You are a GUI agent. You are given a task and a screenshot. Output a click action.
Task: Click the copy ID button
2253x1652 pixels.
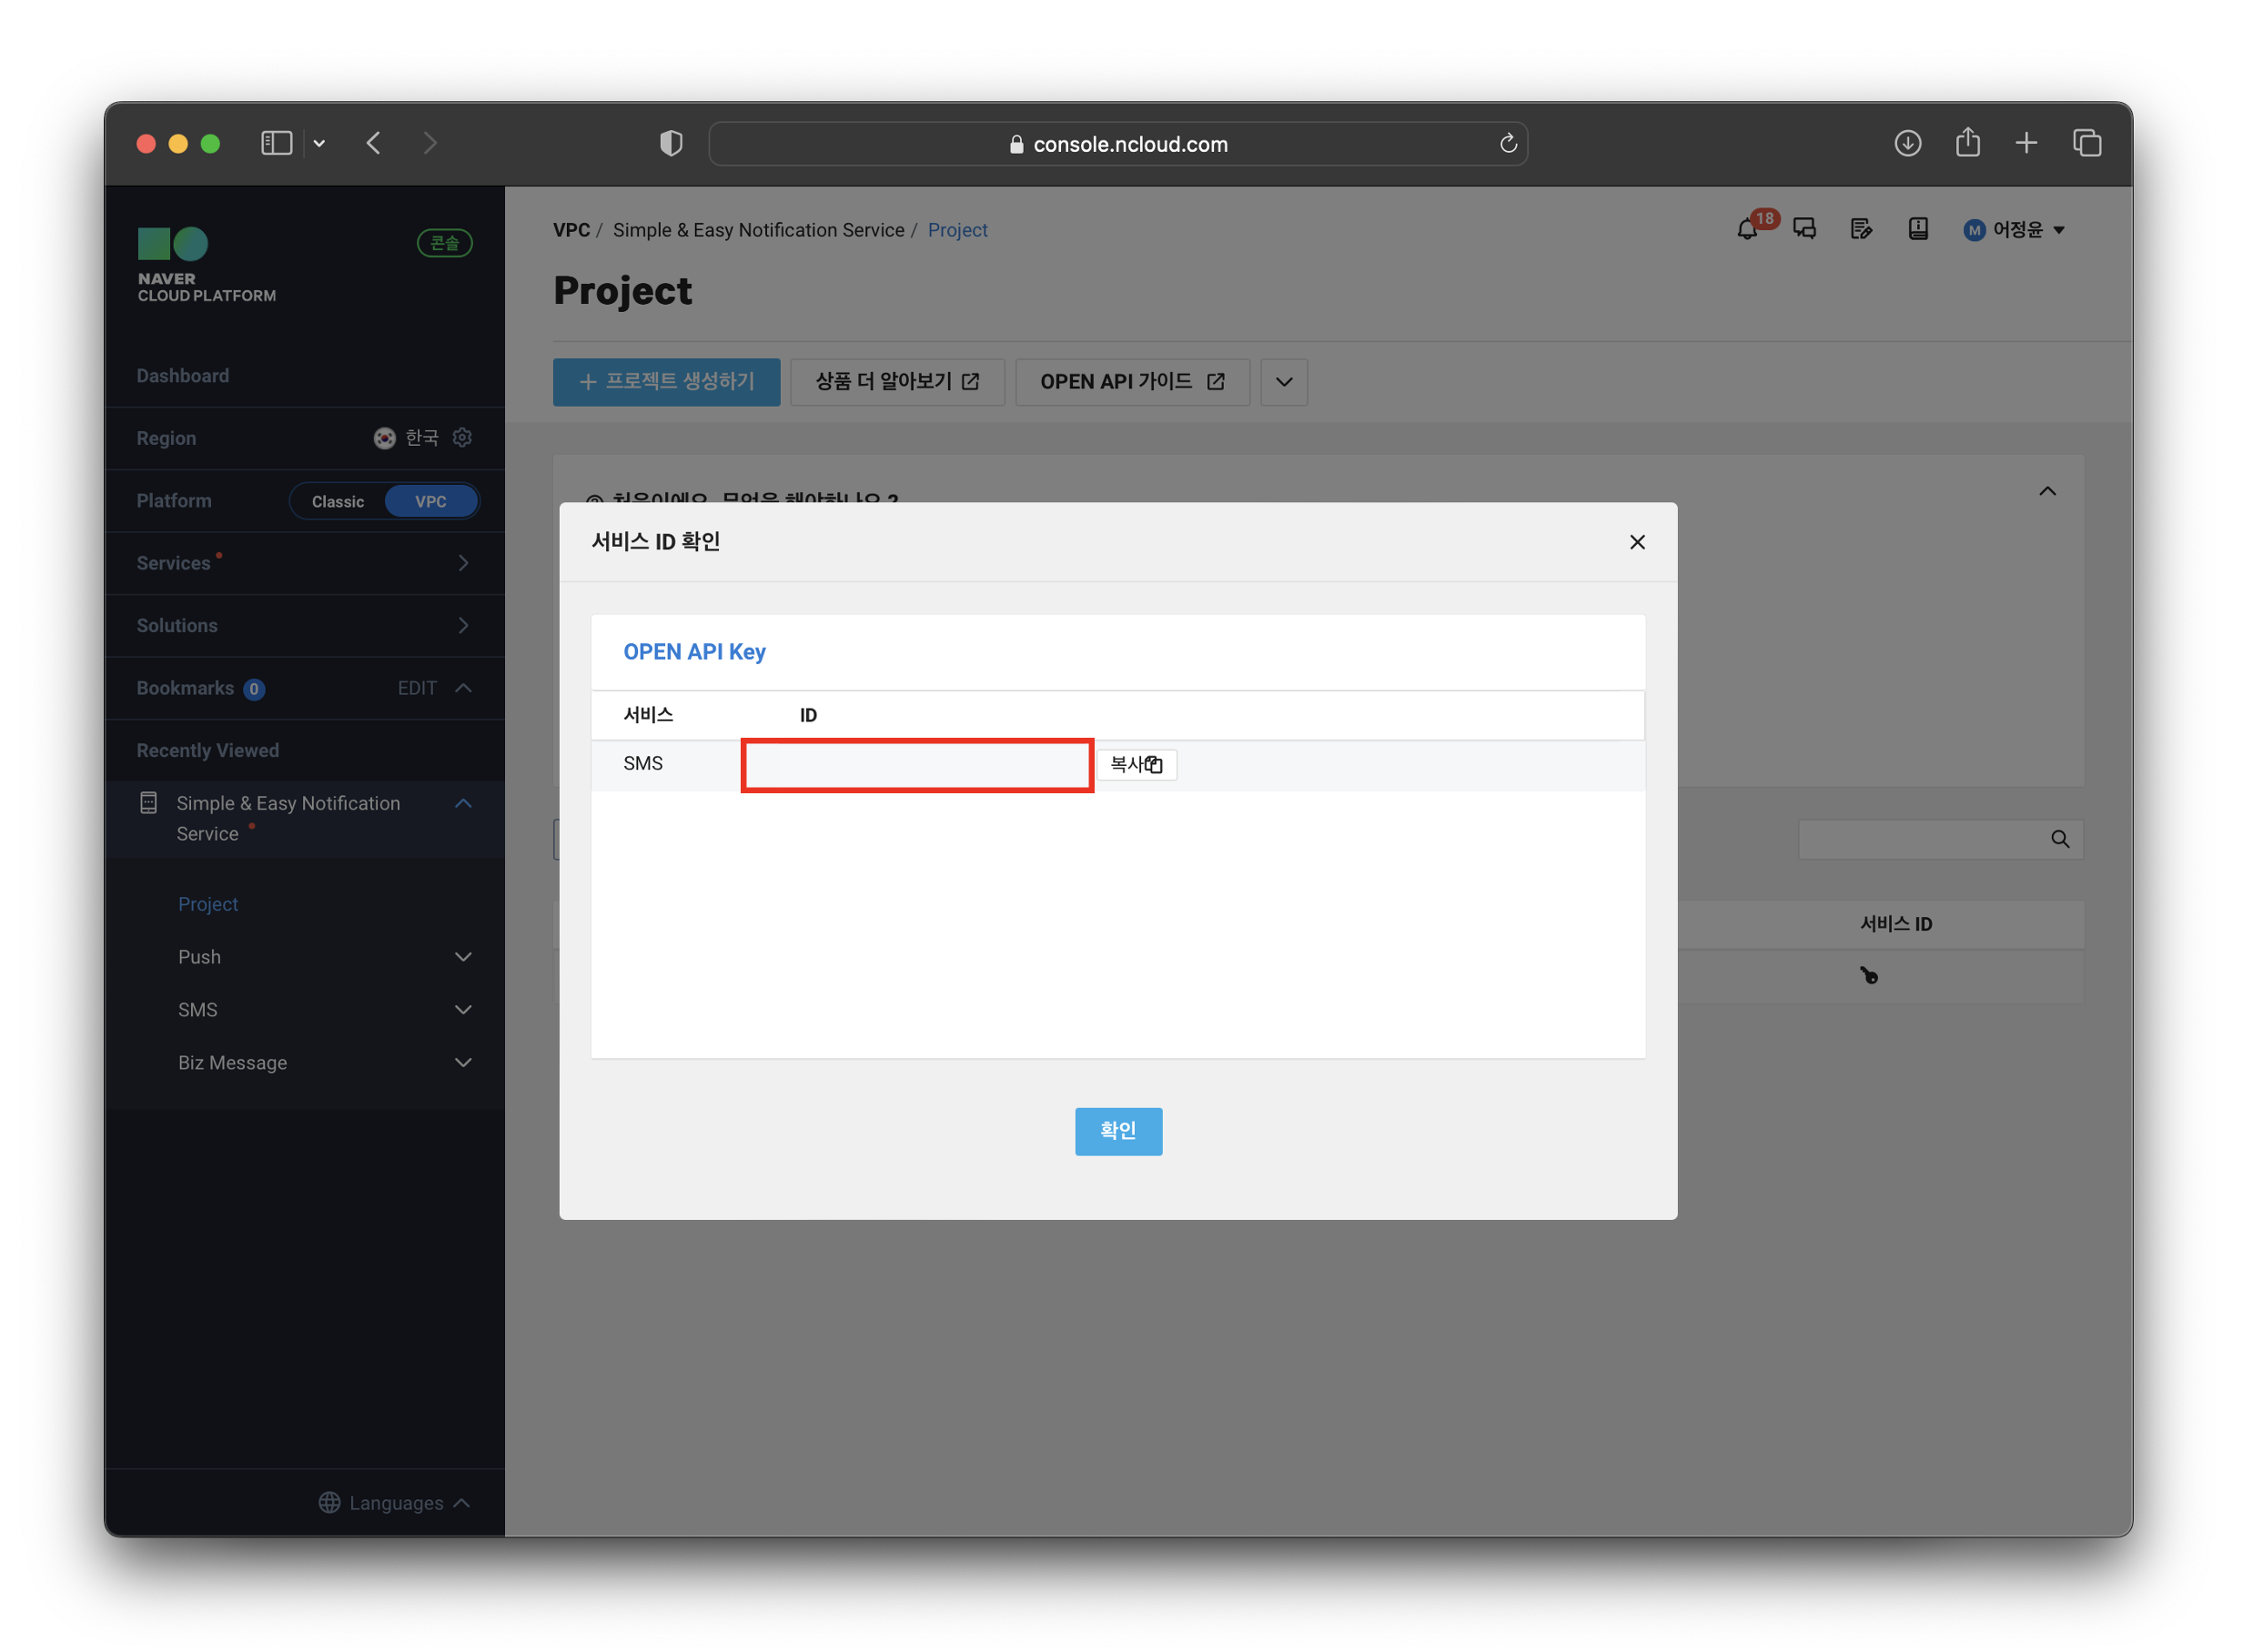(x=1139, y=766)
